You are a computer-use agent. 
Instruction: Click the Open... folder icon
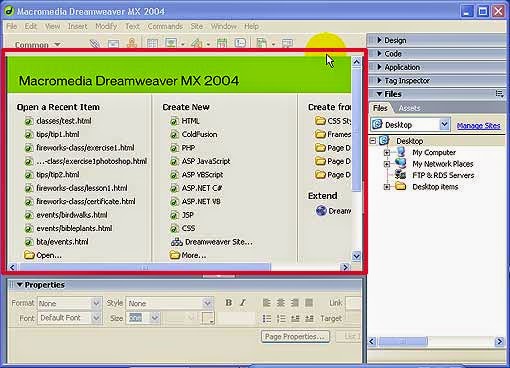29,255
